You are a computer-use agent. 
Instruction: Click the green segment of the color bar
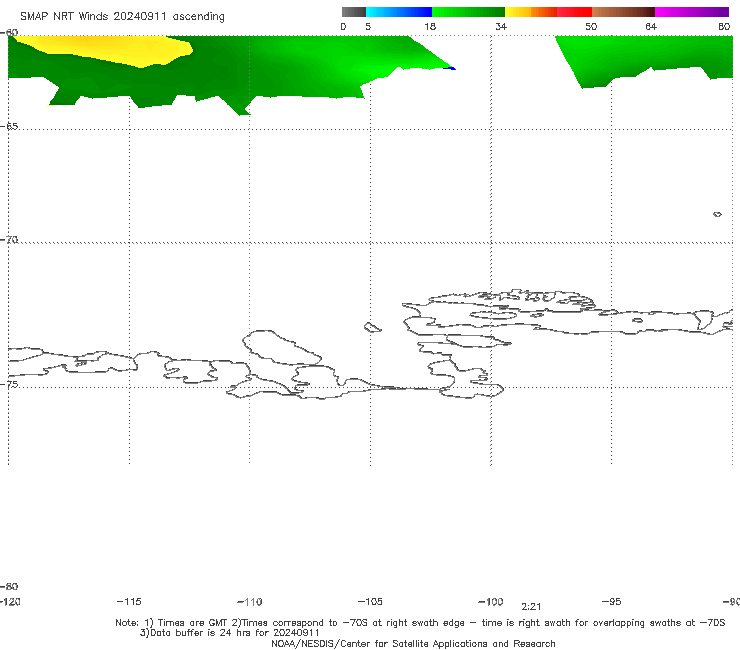point(468,12)
